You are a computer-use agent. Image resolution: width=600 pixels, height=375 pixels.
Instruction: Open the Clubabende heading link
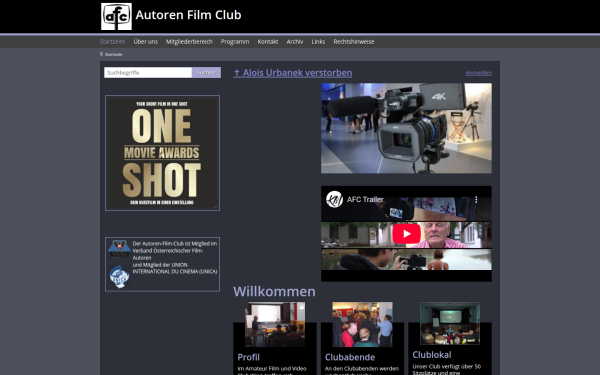tap(350, 357)
